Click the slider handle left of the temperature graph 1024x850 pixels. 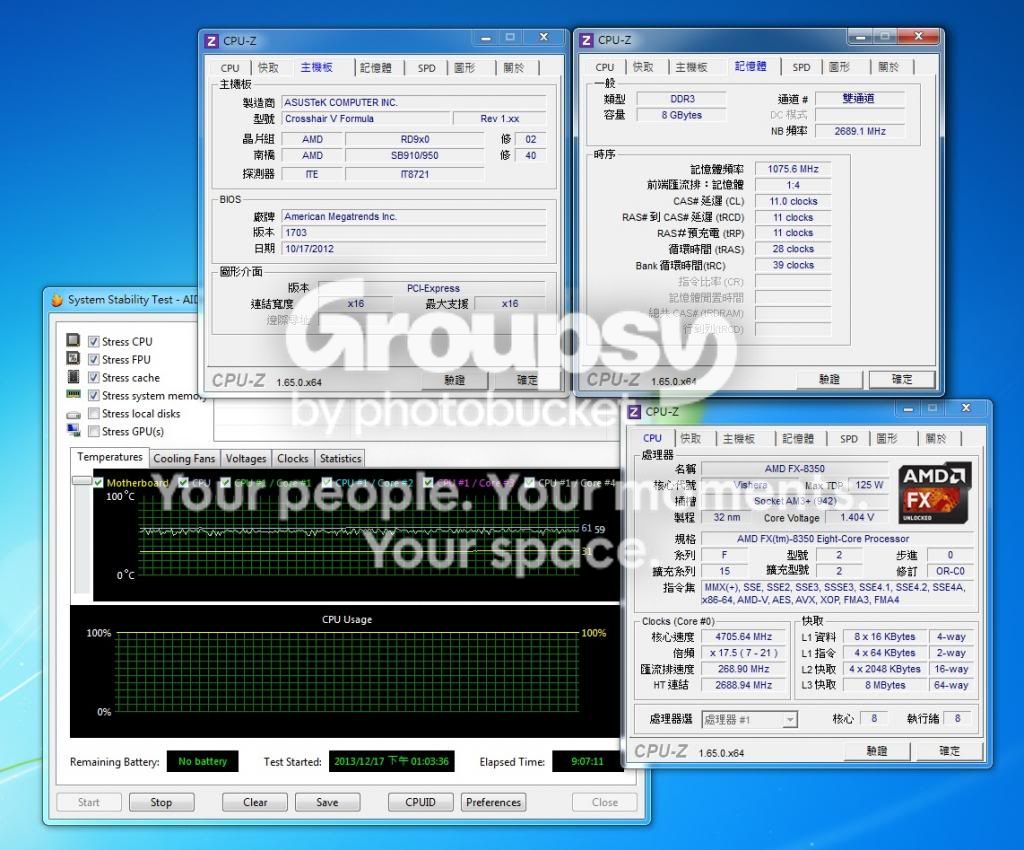[x=82, y=480]
